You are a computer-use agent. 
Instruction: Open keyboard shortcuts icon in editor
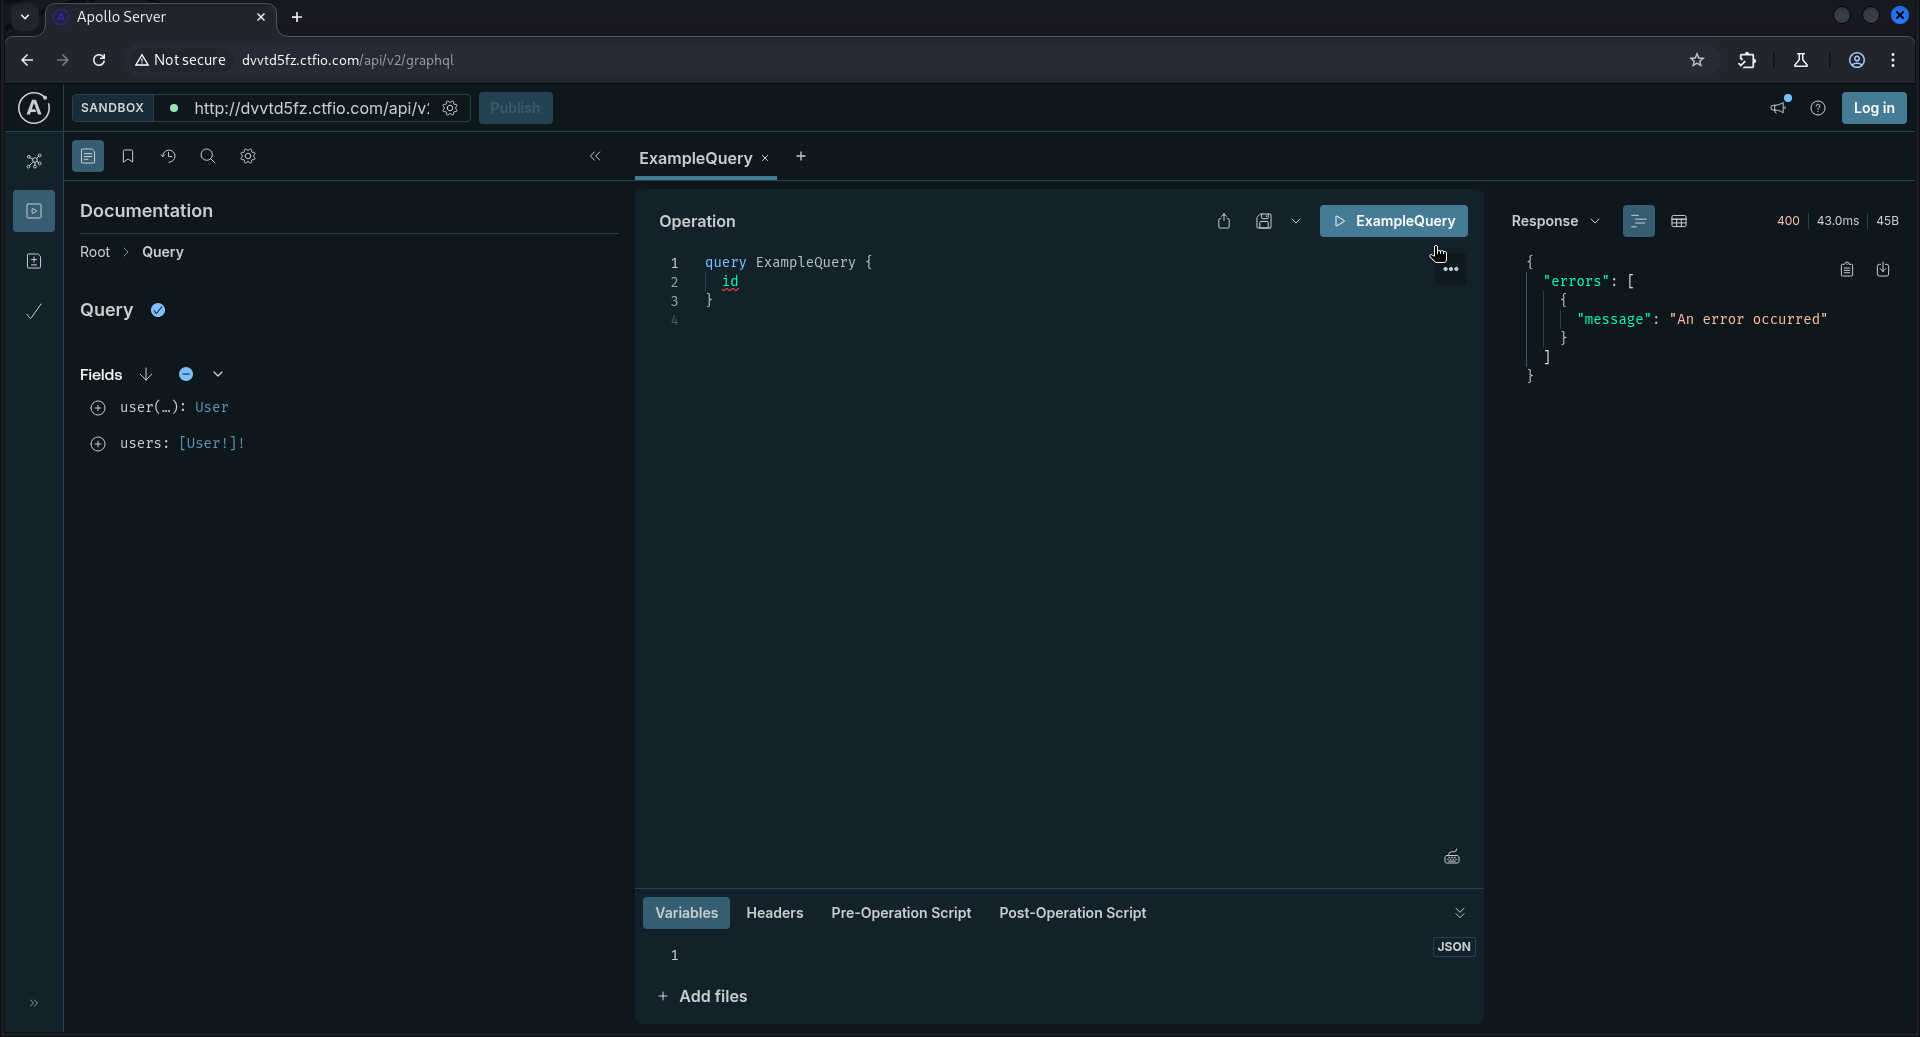[1452, 857]
